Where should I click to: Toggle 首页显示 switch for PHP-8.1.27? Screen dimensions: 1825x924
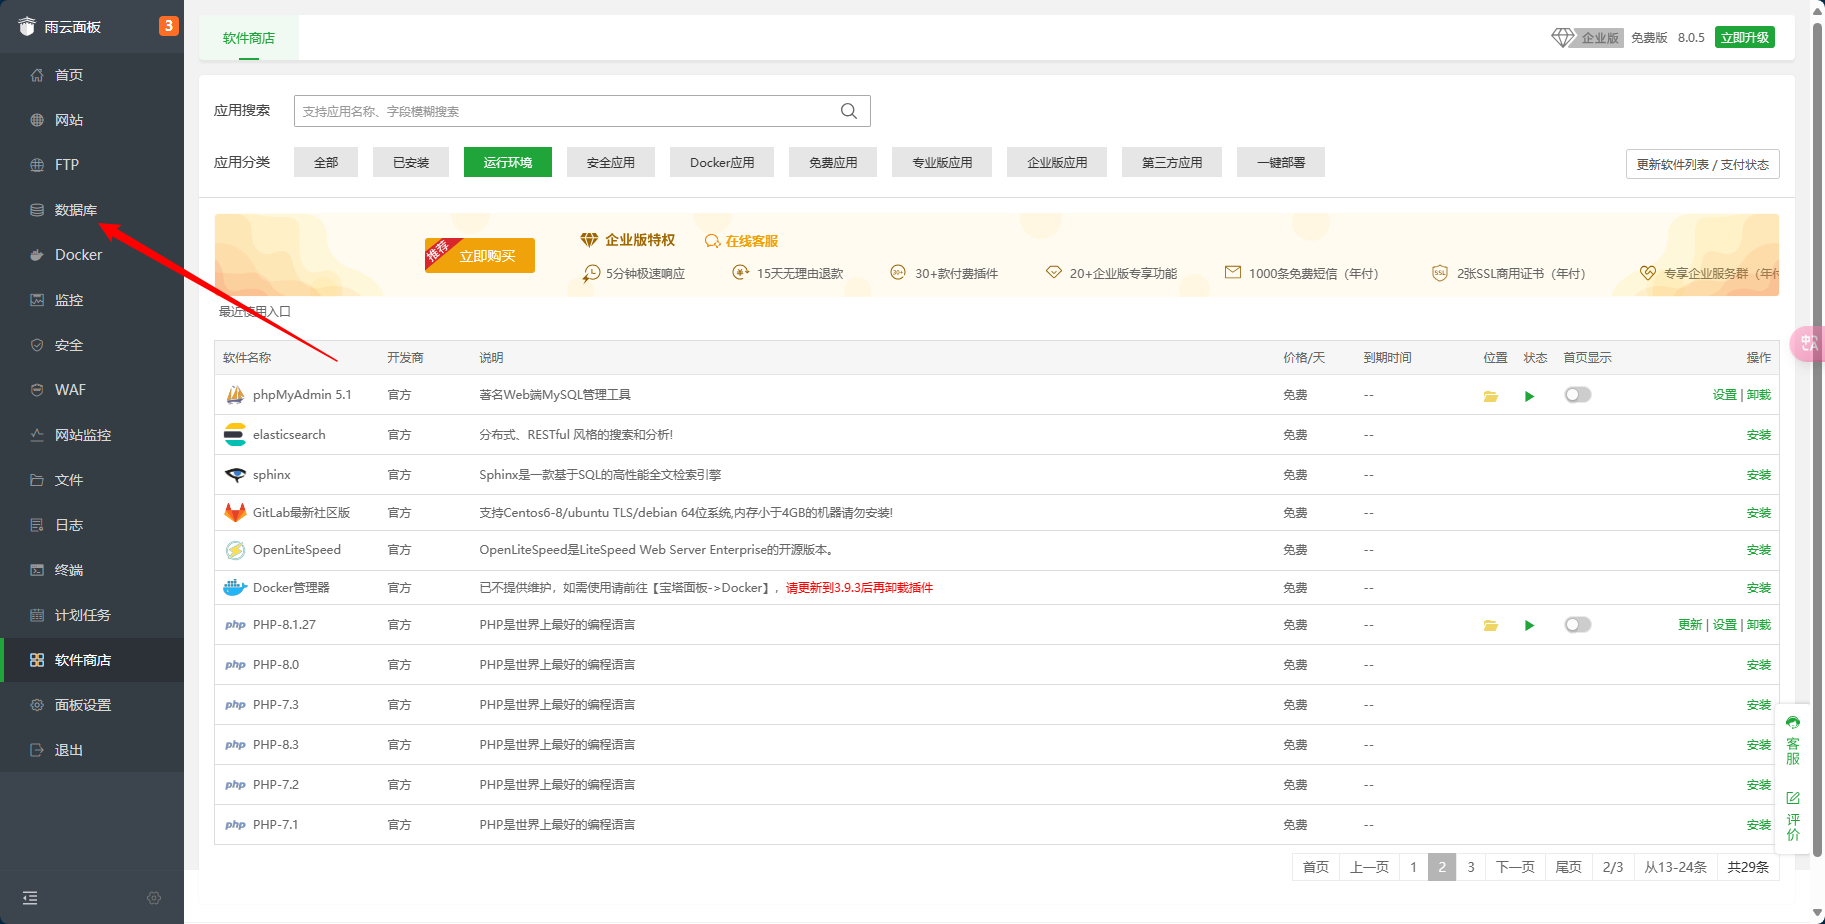[x=1577, y=624]
